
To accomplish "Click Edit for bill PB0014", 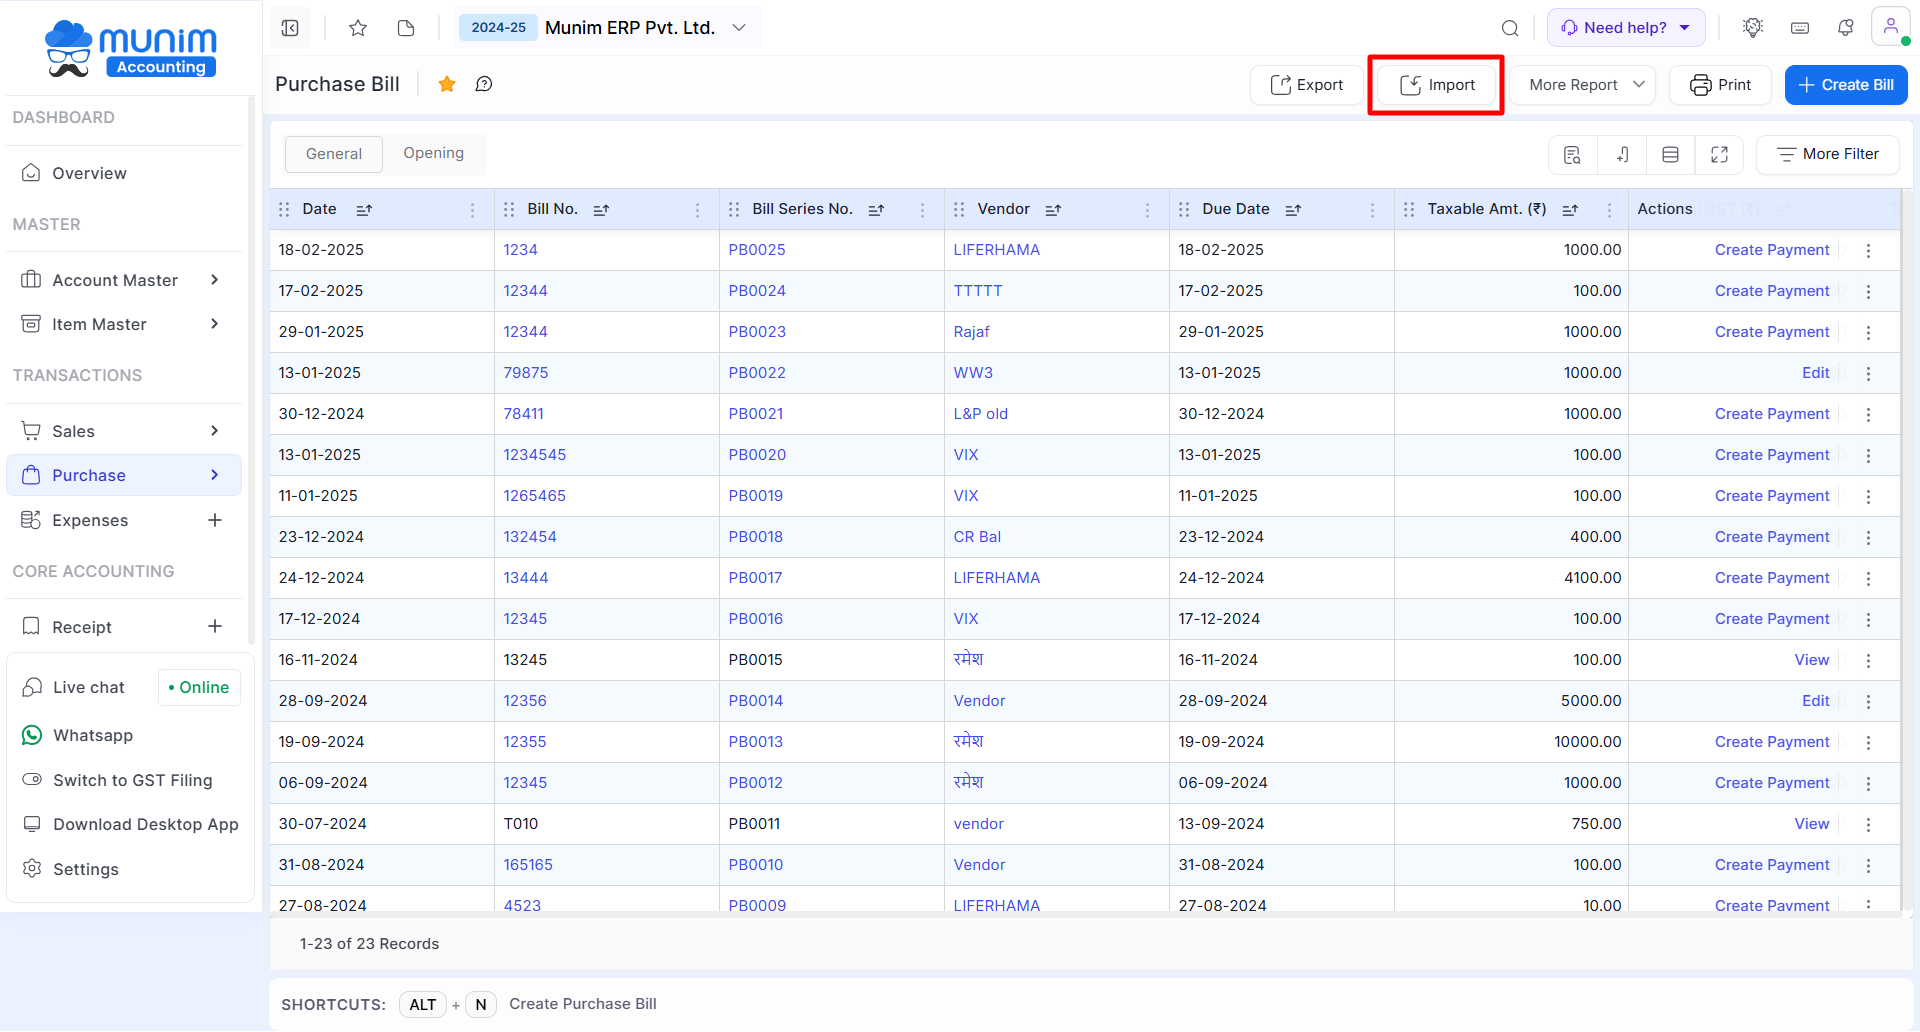I will point(1815,701).
